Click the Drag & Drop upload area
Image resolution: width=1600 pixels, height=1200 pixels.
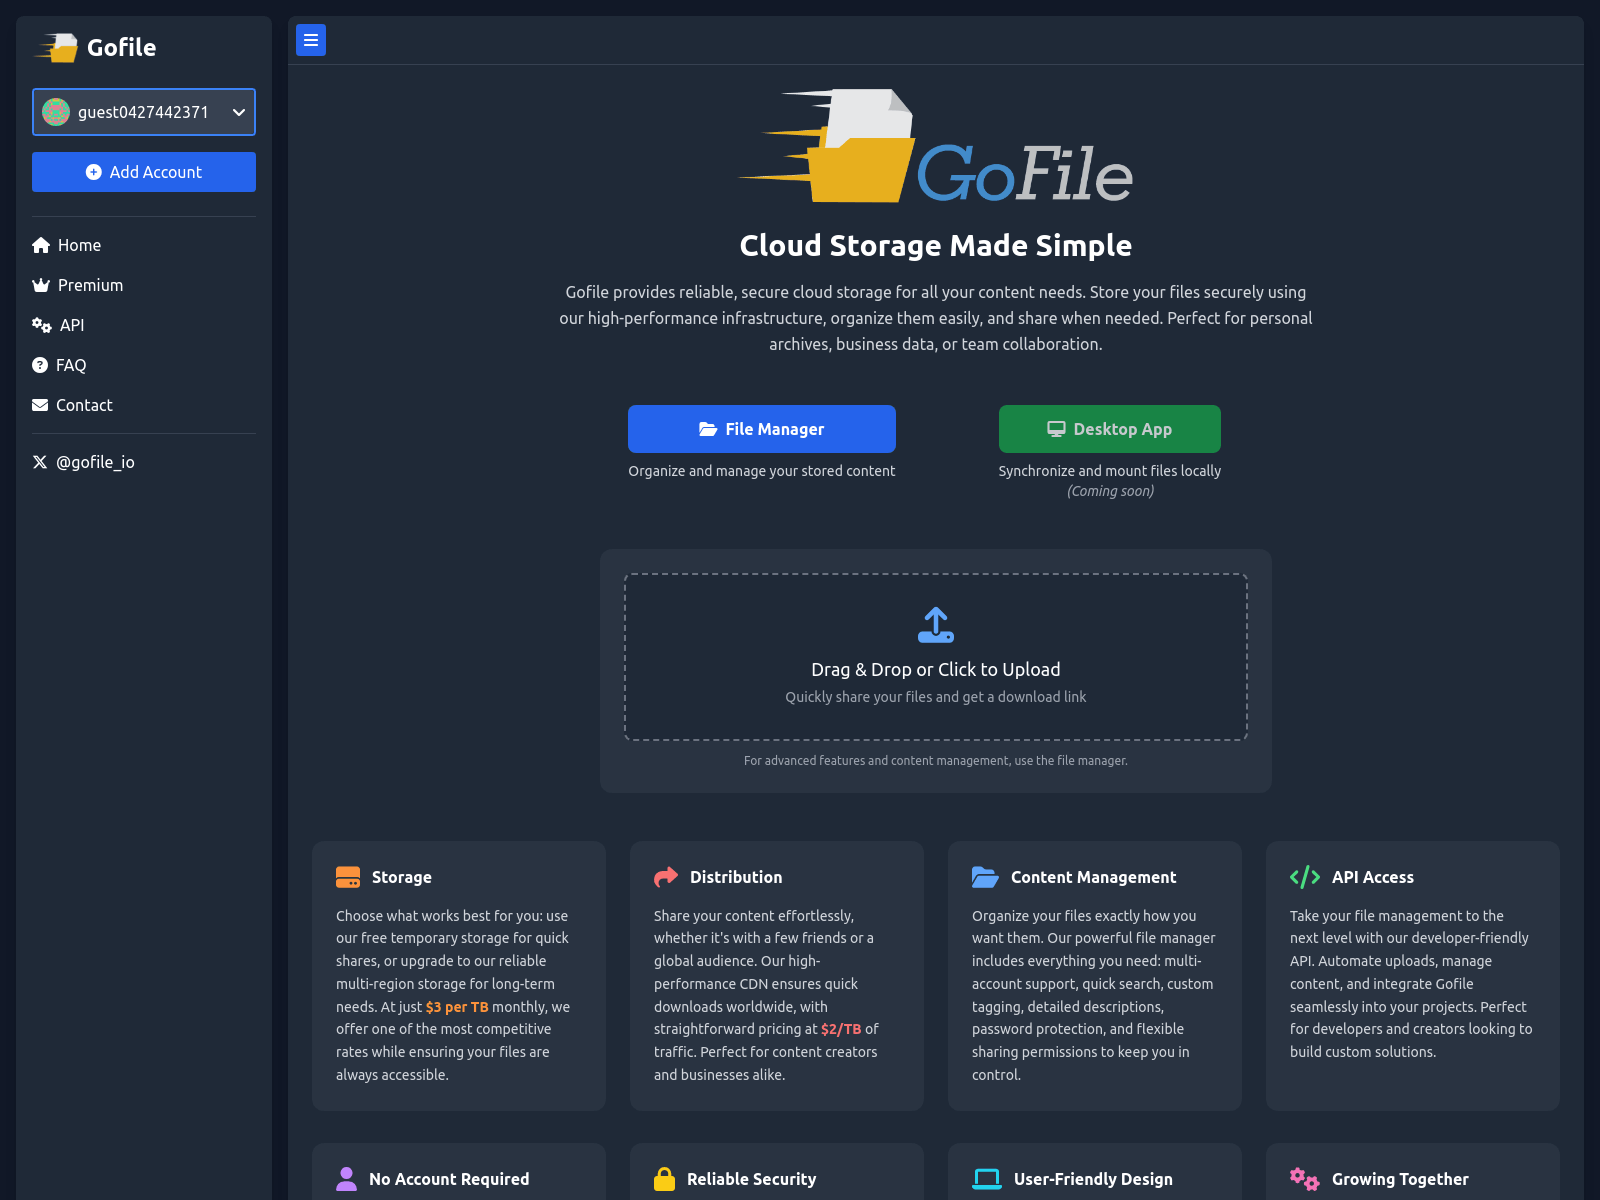tap(936, 657)
